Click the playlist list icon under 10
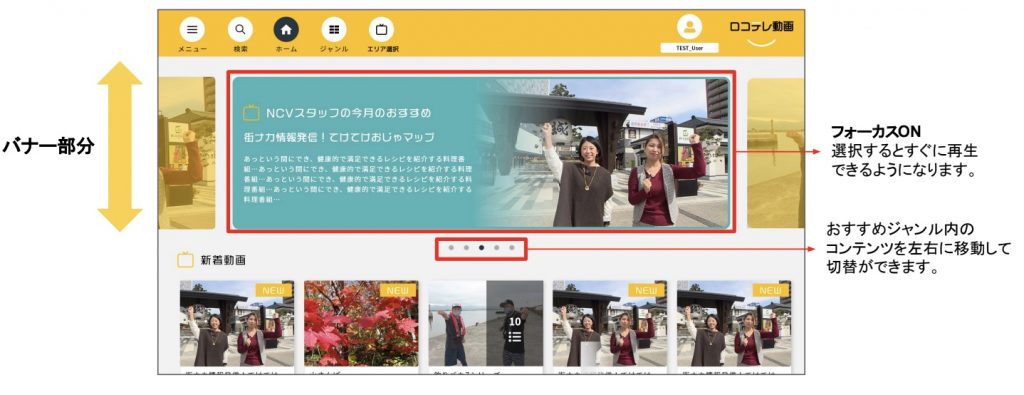 pos(515,337)
